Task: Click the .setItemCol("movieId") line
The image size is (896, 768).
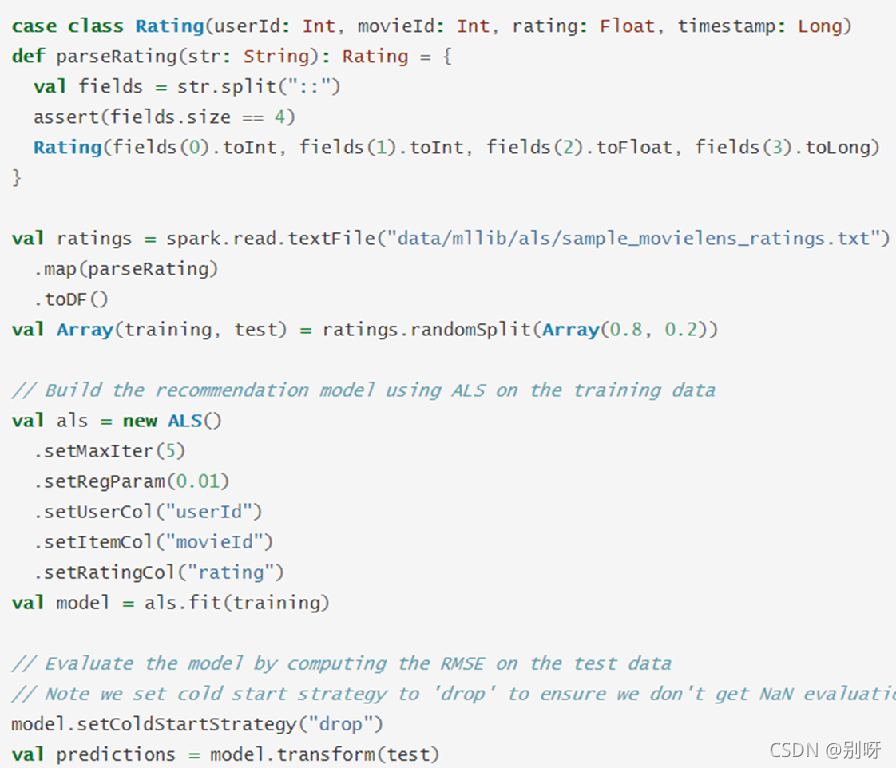Action: 153,542
